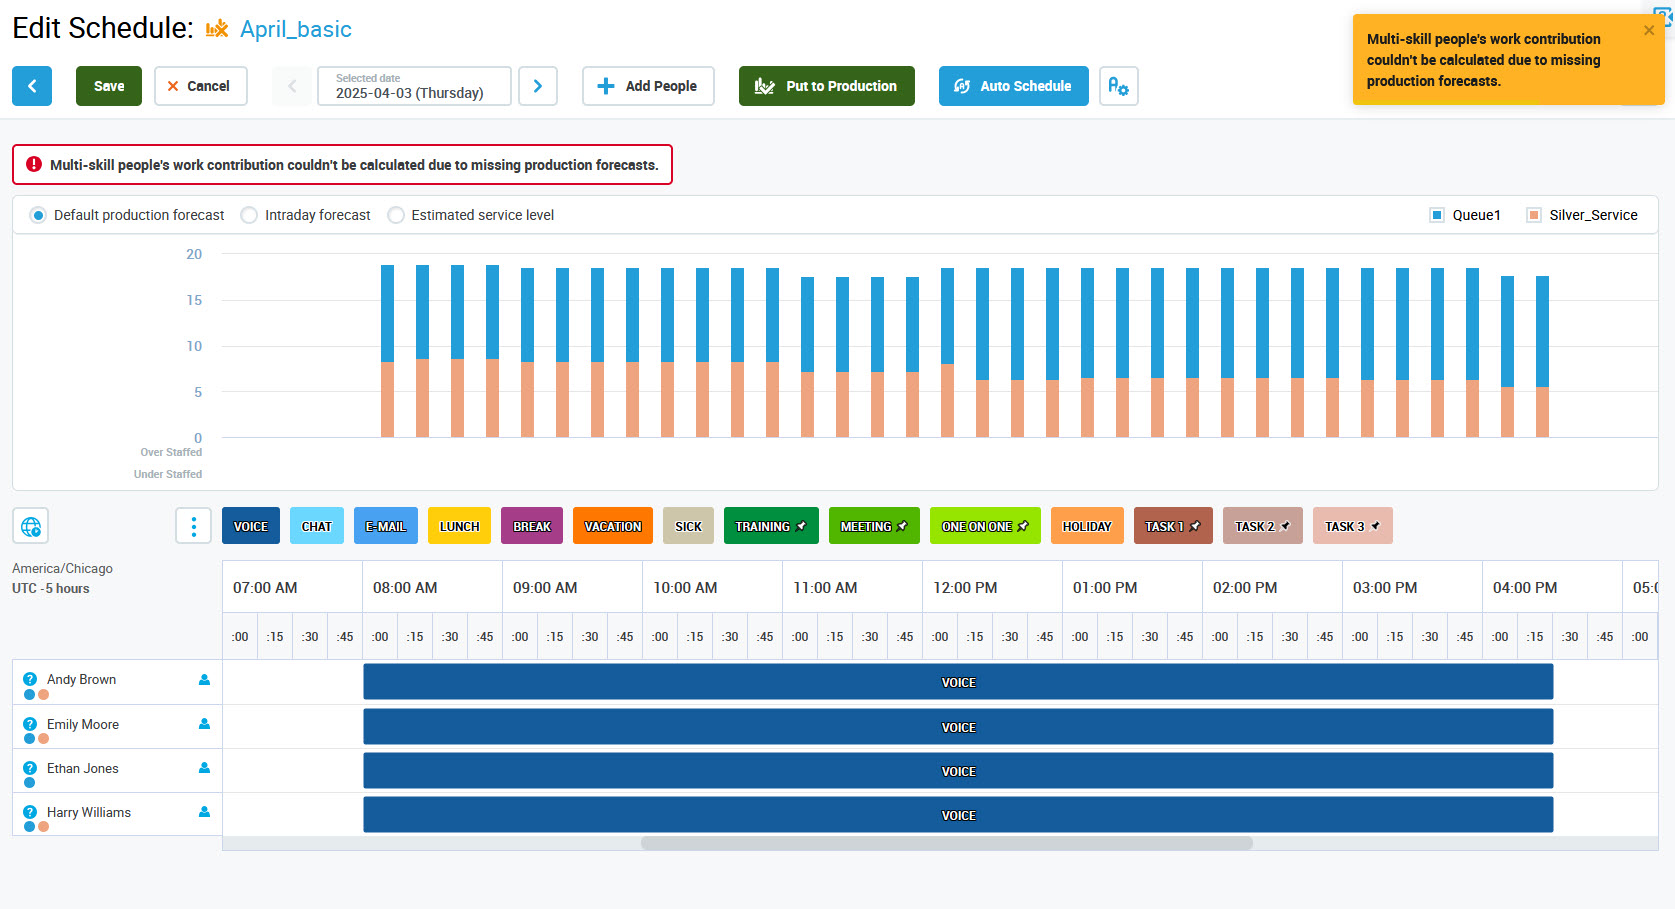Select Estimated service level radio button
This screenshot has height=909, width=1675.
point(396,215)
